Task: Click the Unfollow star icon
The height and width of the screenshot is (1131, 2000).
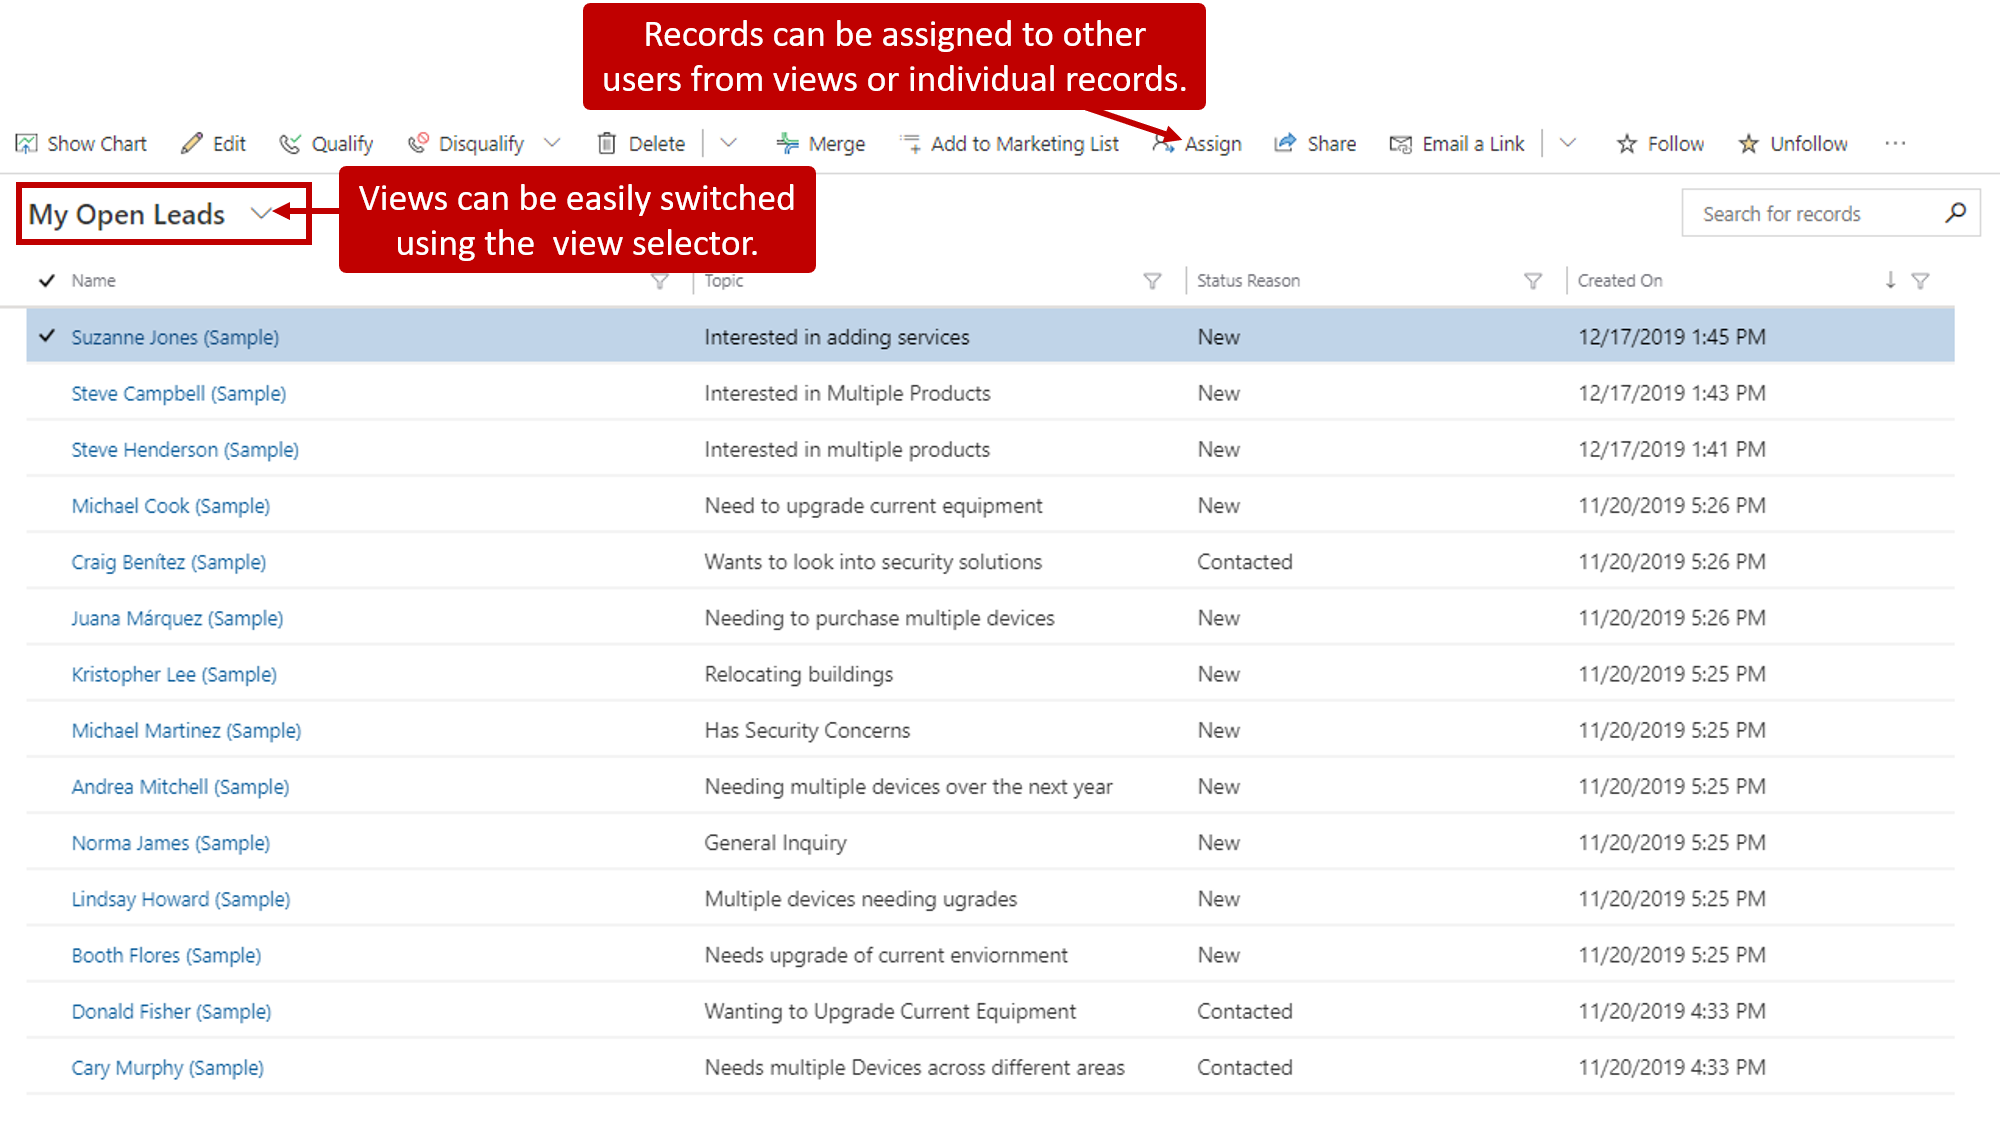Action: pyautogui.click(x=1748, y=144)
